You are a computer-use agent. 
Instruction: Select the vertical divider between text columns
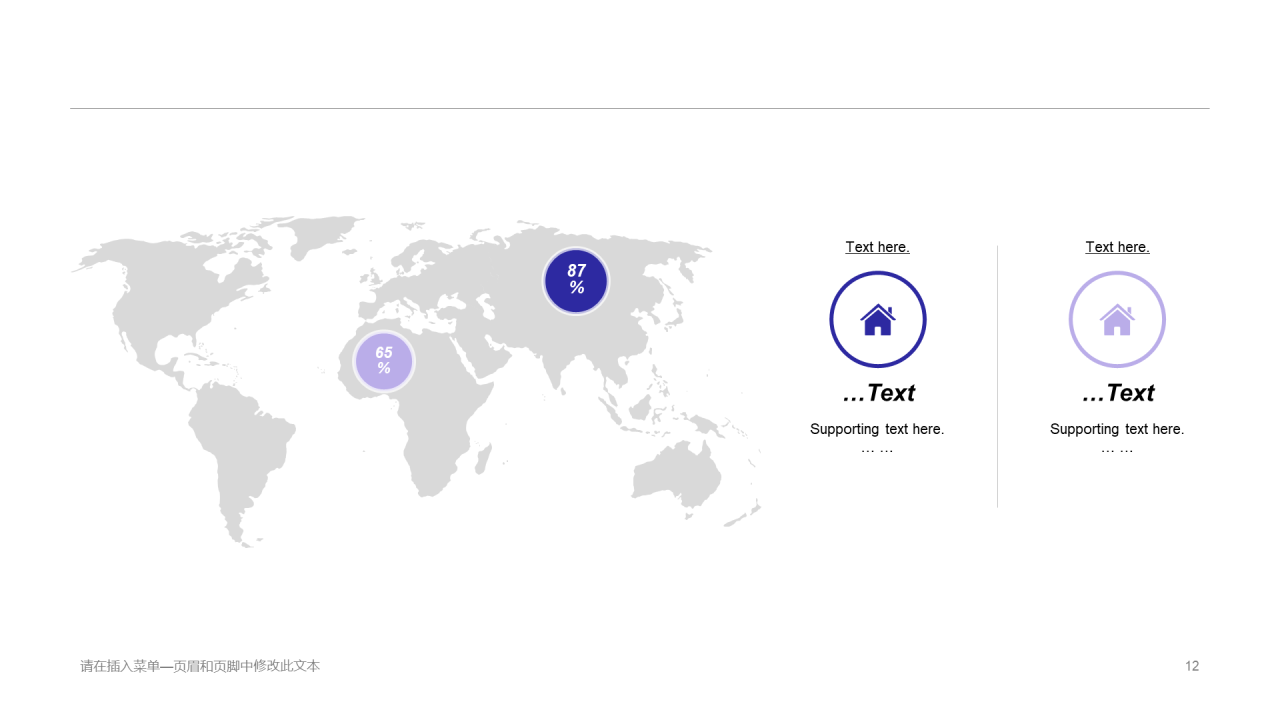997,376
